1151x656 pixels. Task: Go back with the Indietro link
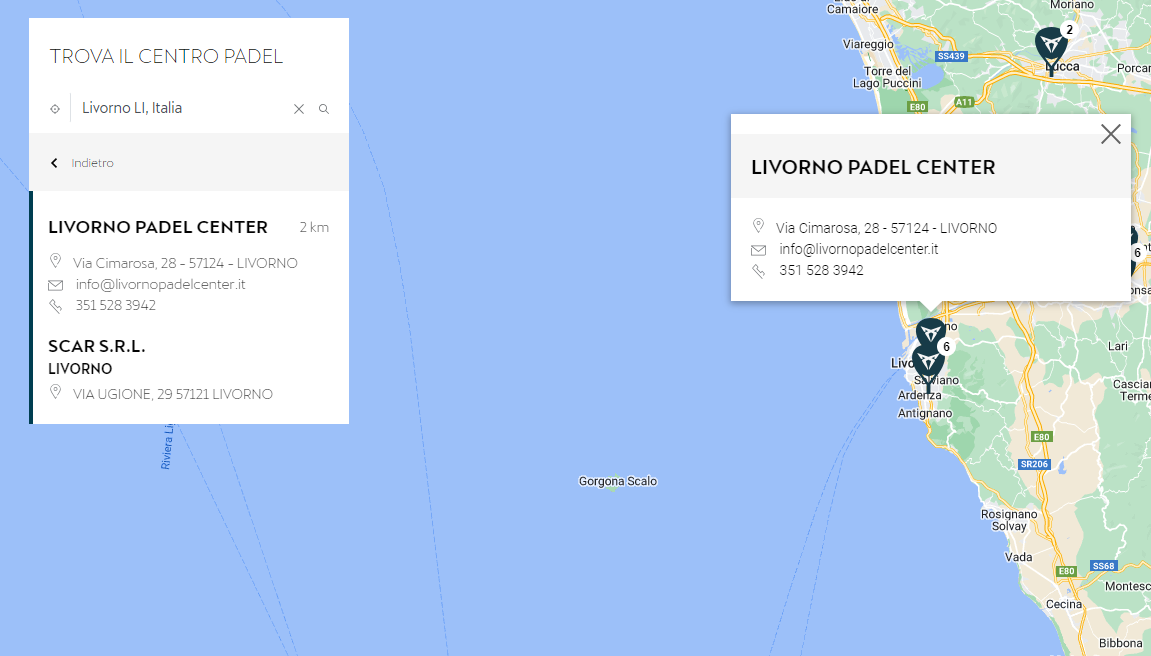click(92, 163)
